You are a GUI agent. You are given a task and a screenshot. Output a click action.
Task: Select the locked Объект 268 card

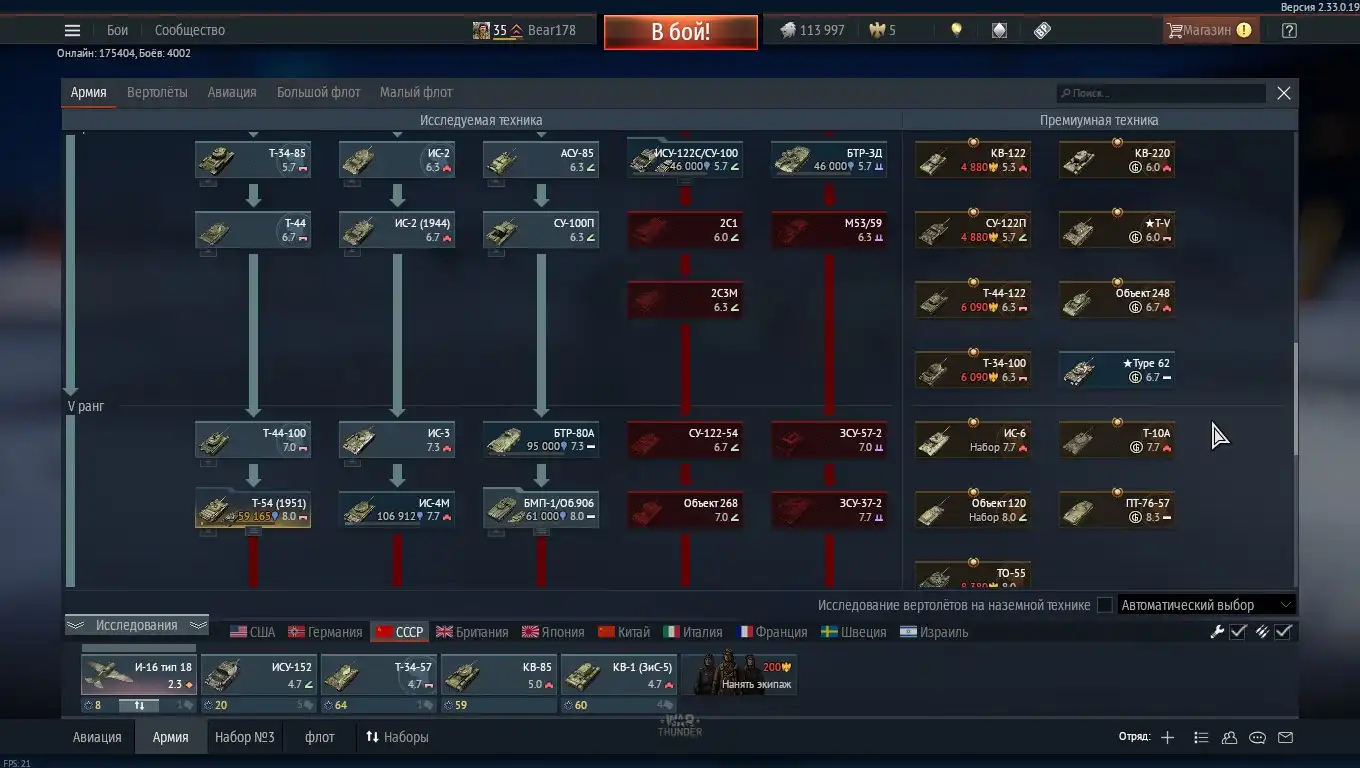[685, 510]
